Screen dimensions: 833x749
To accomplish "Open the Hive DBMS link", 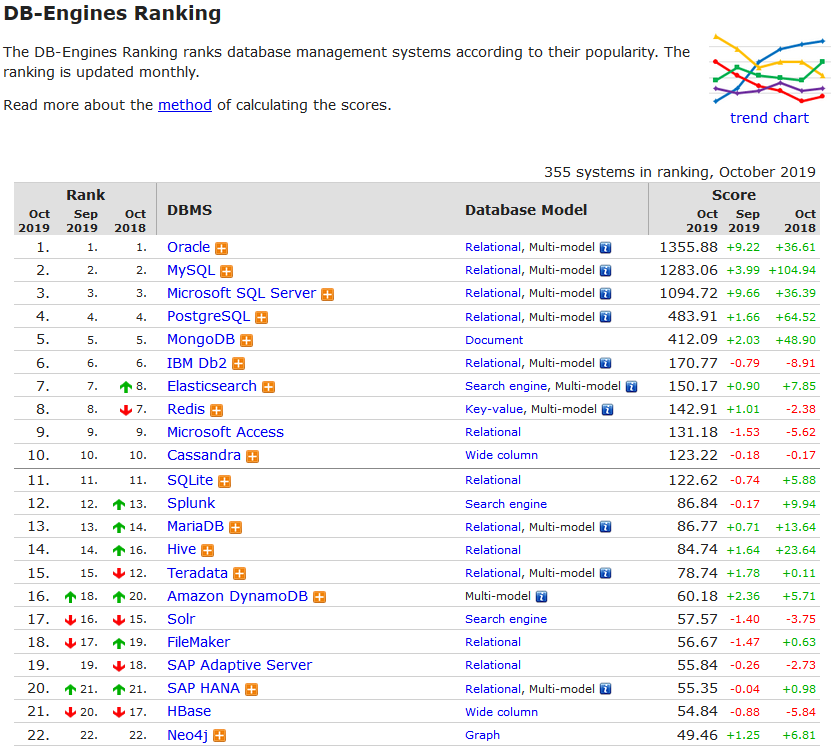I will tap(182, 549).
